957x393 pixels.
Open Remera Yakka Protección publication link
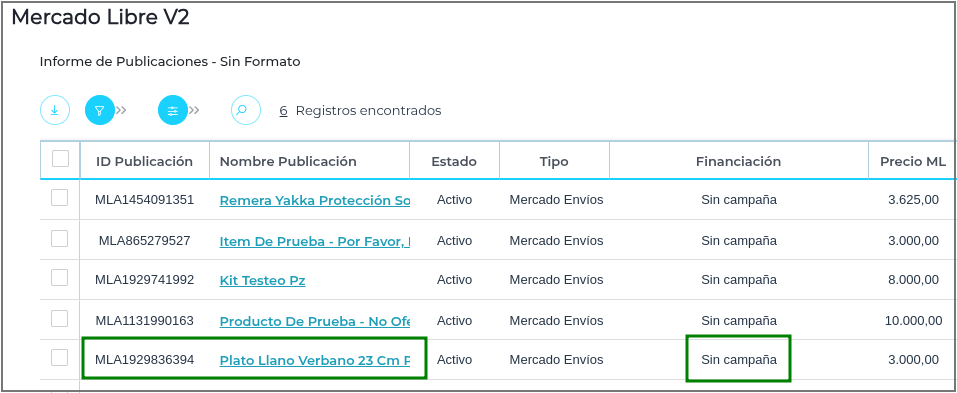315,200
